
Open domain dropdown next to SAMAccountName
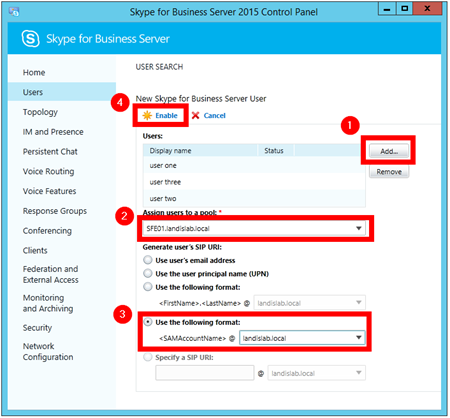pyautogui.click(x=302, y=338)
